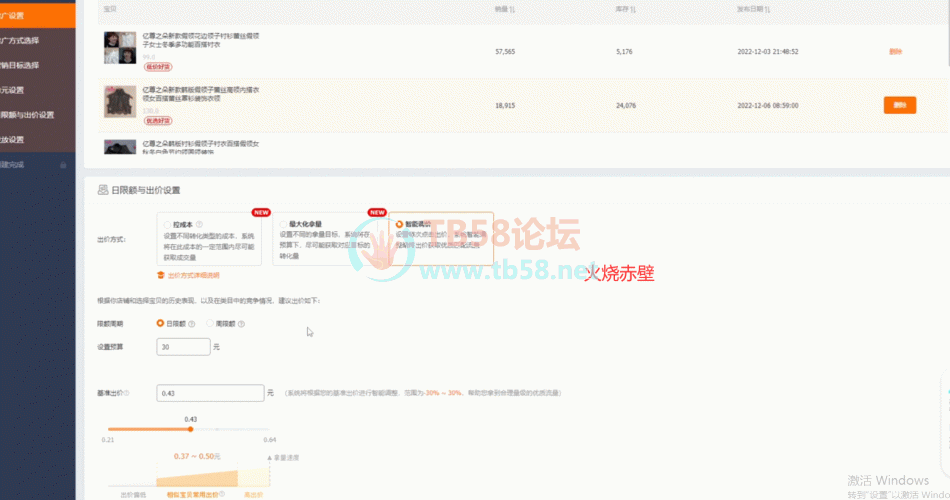Click the sales value 57,565

pos(505,52)
